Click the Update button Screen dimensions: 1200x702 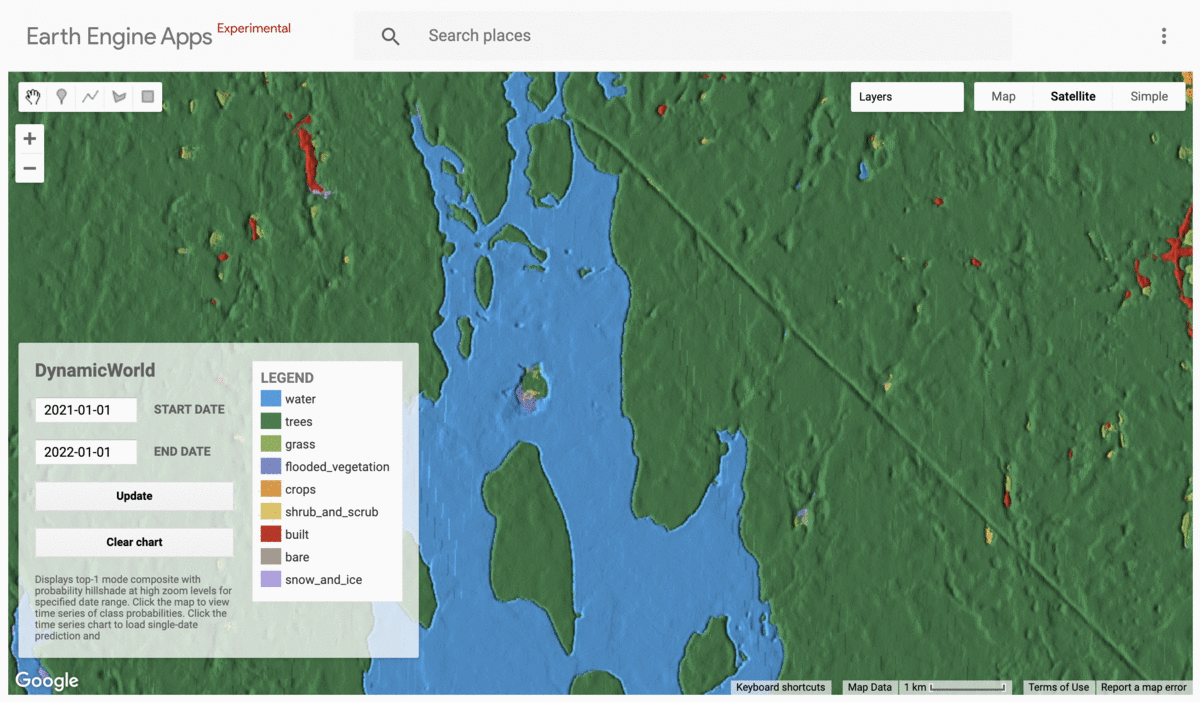click(134, 496)
